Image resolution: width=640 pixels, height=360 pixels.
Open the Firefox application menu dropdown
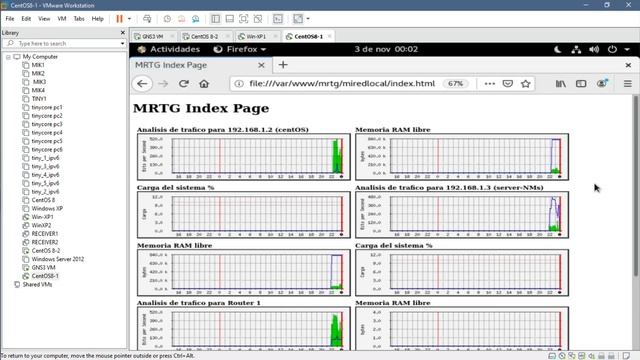[240, 49]
